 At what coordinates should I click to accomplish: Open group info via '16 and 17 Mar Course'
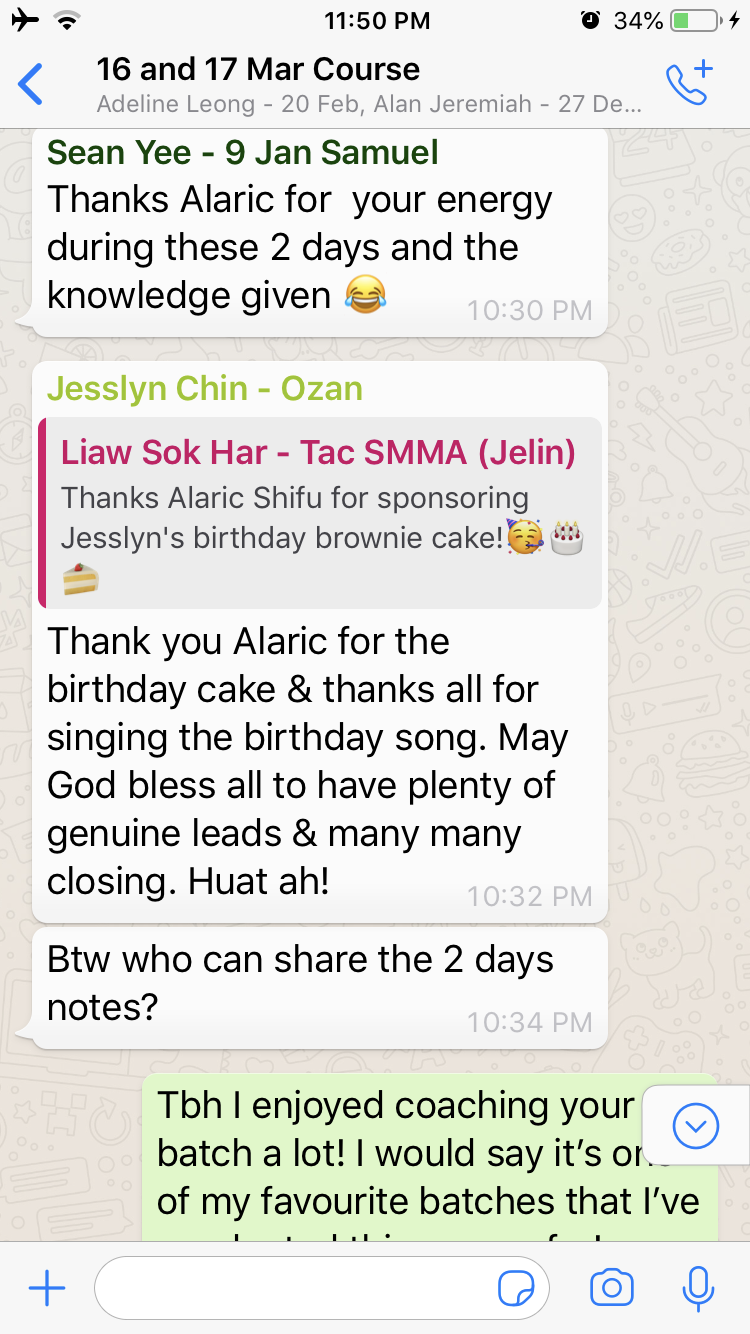pos(258,69)
